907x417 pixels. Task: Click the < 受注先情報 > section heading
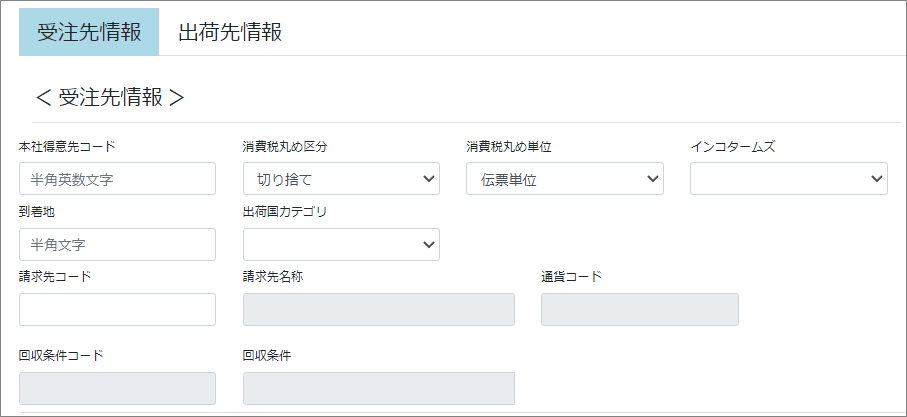pyautogui.click(x=110, y=97)
